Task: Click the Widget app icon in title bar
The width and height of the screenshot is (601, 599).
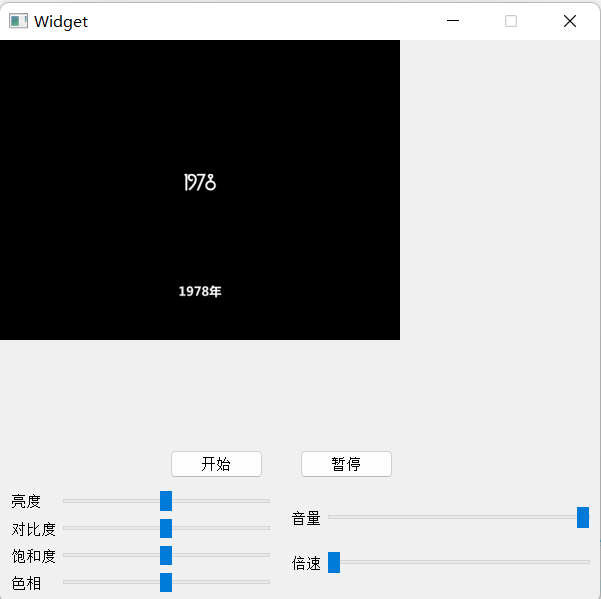Action: pyautogui.click(x=18, y=21)
